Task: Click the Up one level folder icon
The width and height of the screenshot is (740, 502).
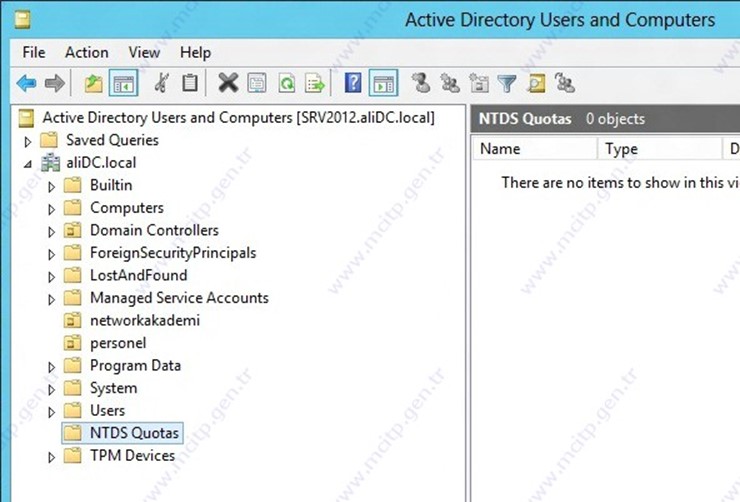Action: point(93,84)
